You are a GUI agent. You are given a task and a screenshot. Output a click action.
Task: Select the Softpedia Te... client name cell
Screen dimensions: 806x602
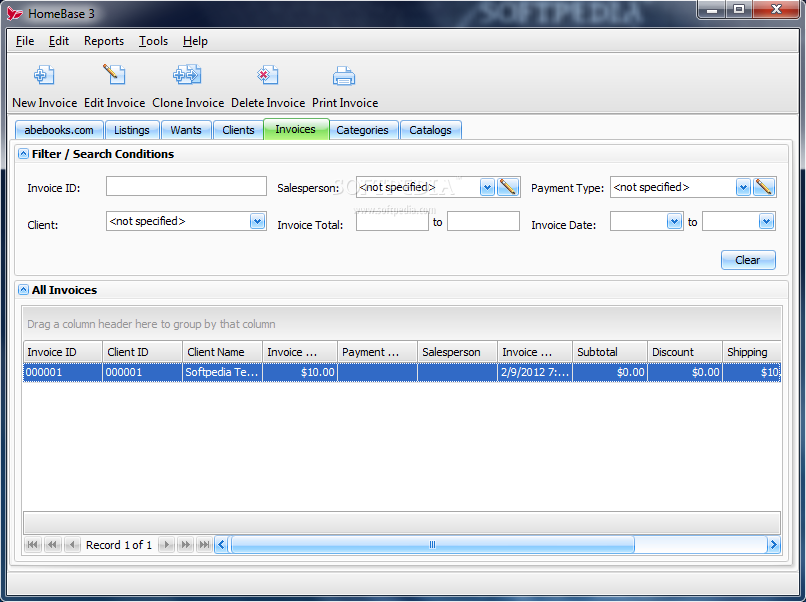[x=223, y=372]
